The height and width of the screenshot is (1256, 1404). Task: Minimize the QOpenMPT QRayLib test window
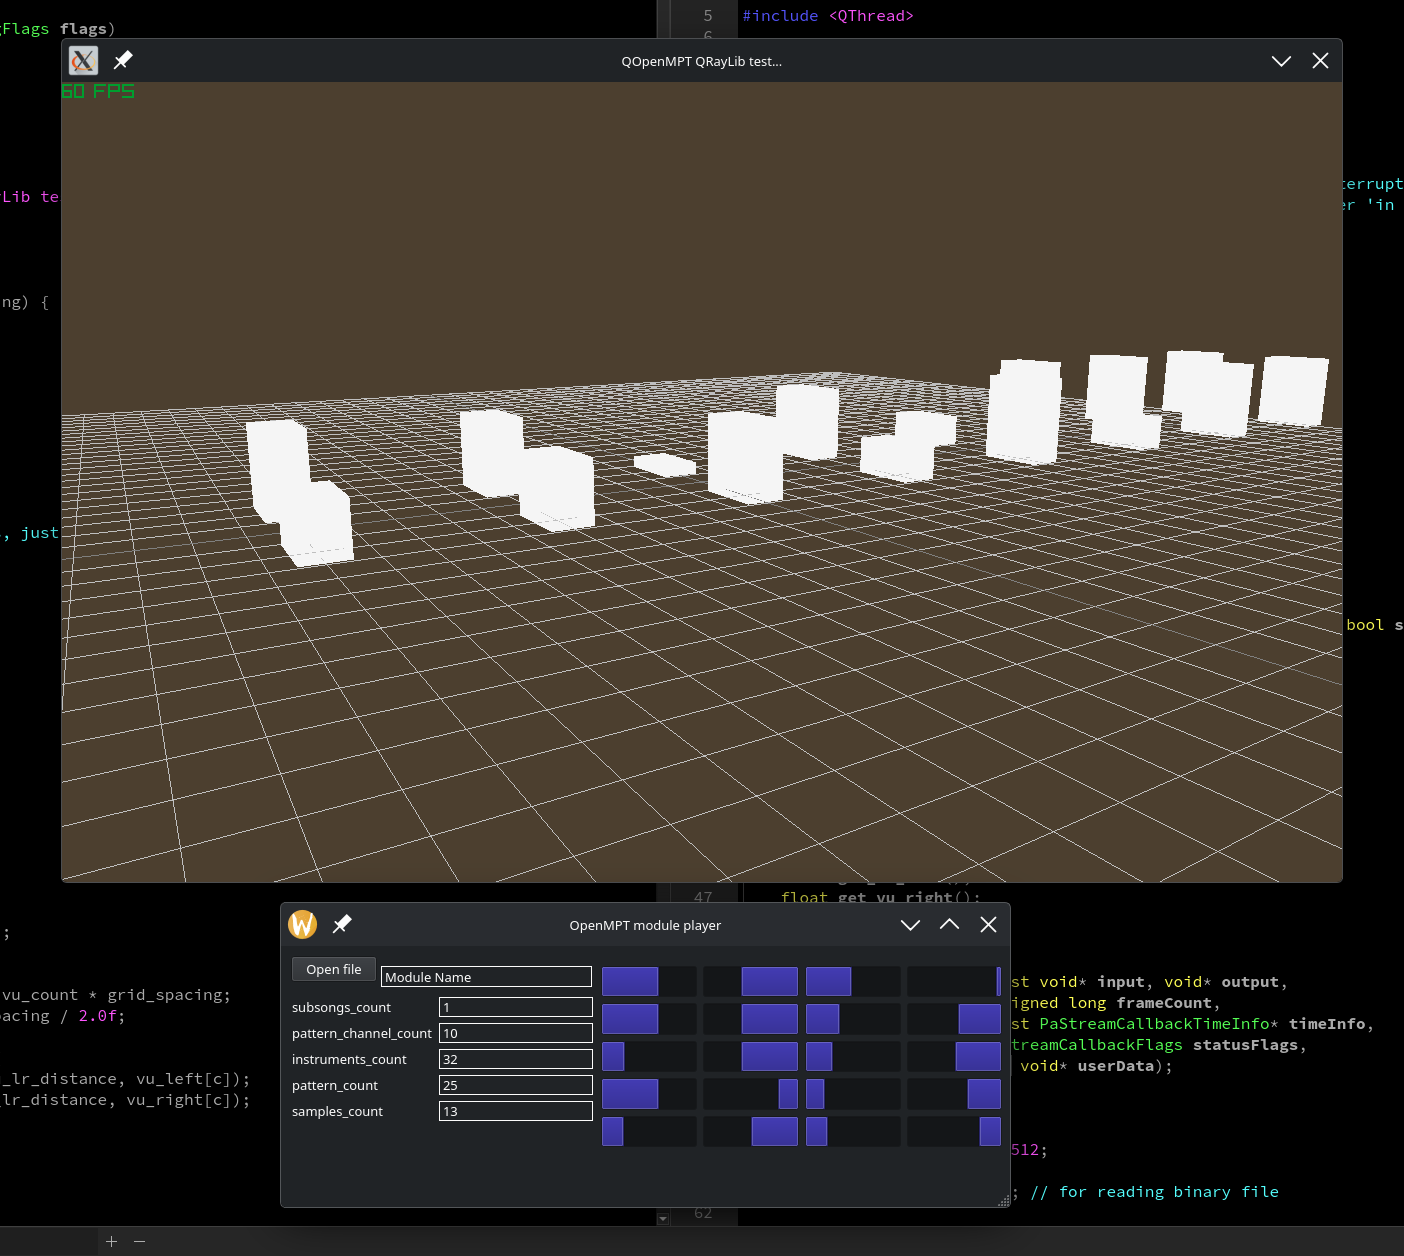pos(1281,61)
